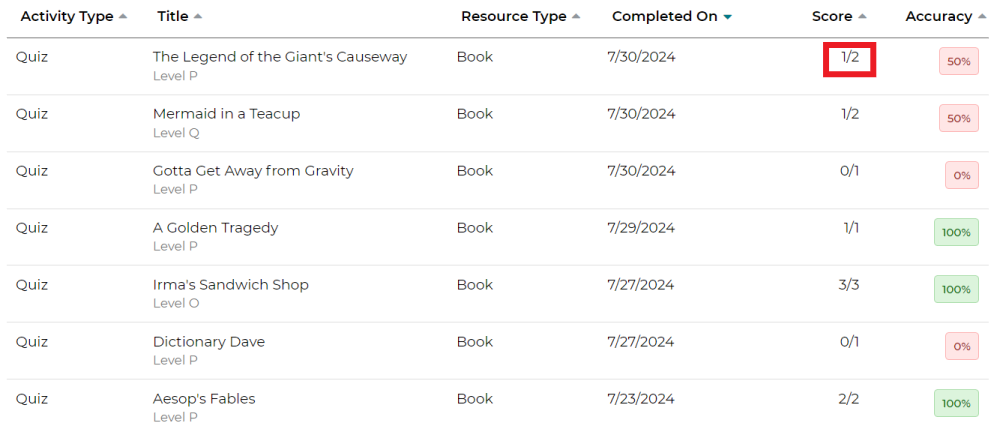1000x423 pixels.
Task: Click the Completed On column header
Action: (665, 17)
